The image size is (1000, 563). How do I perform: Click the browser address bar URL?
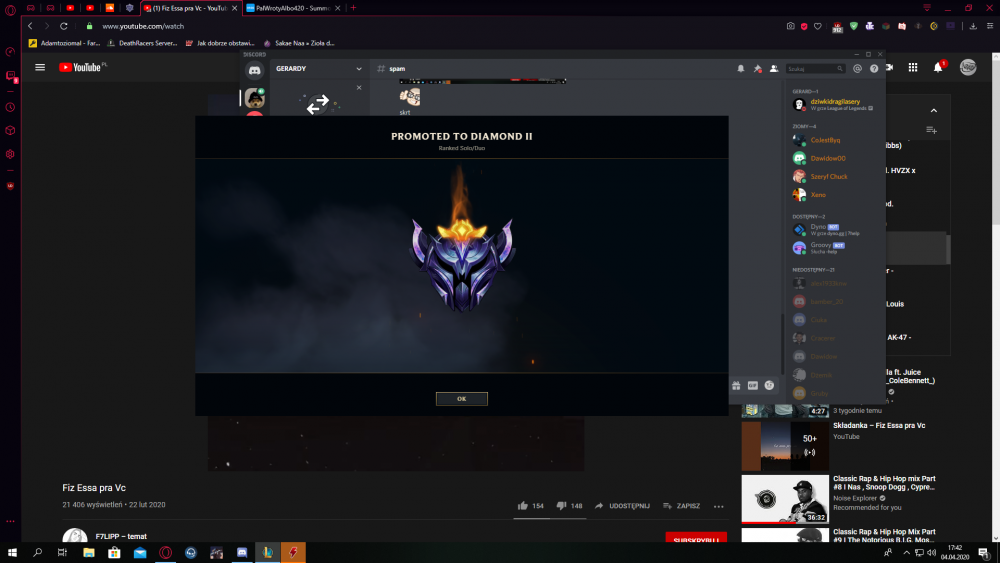143,26
